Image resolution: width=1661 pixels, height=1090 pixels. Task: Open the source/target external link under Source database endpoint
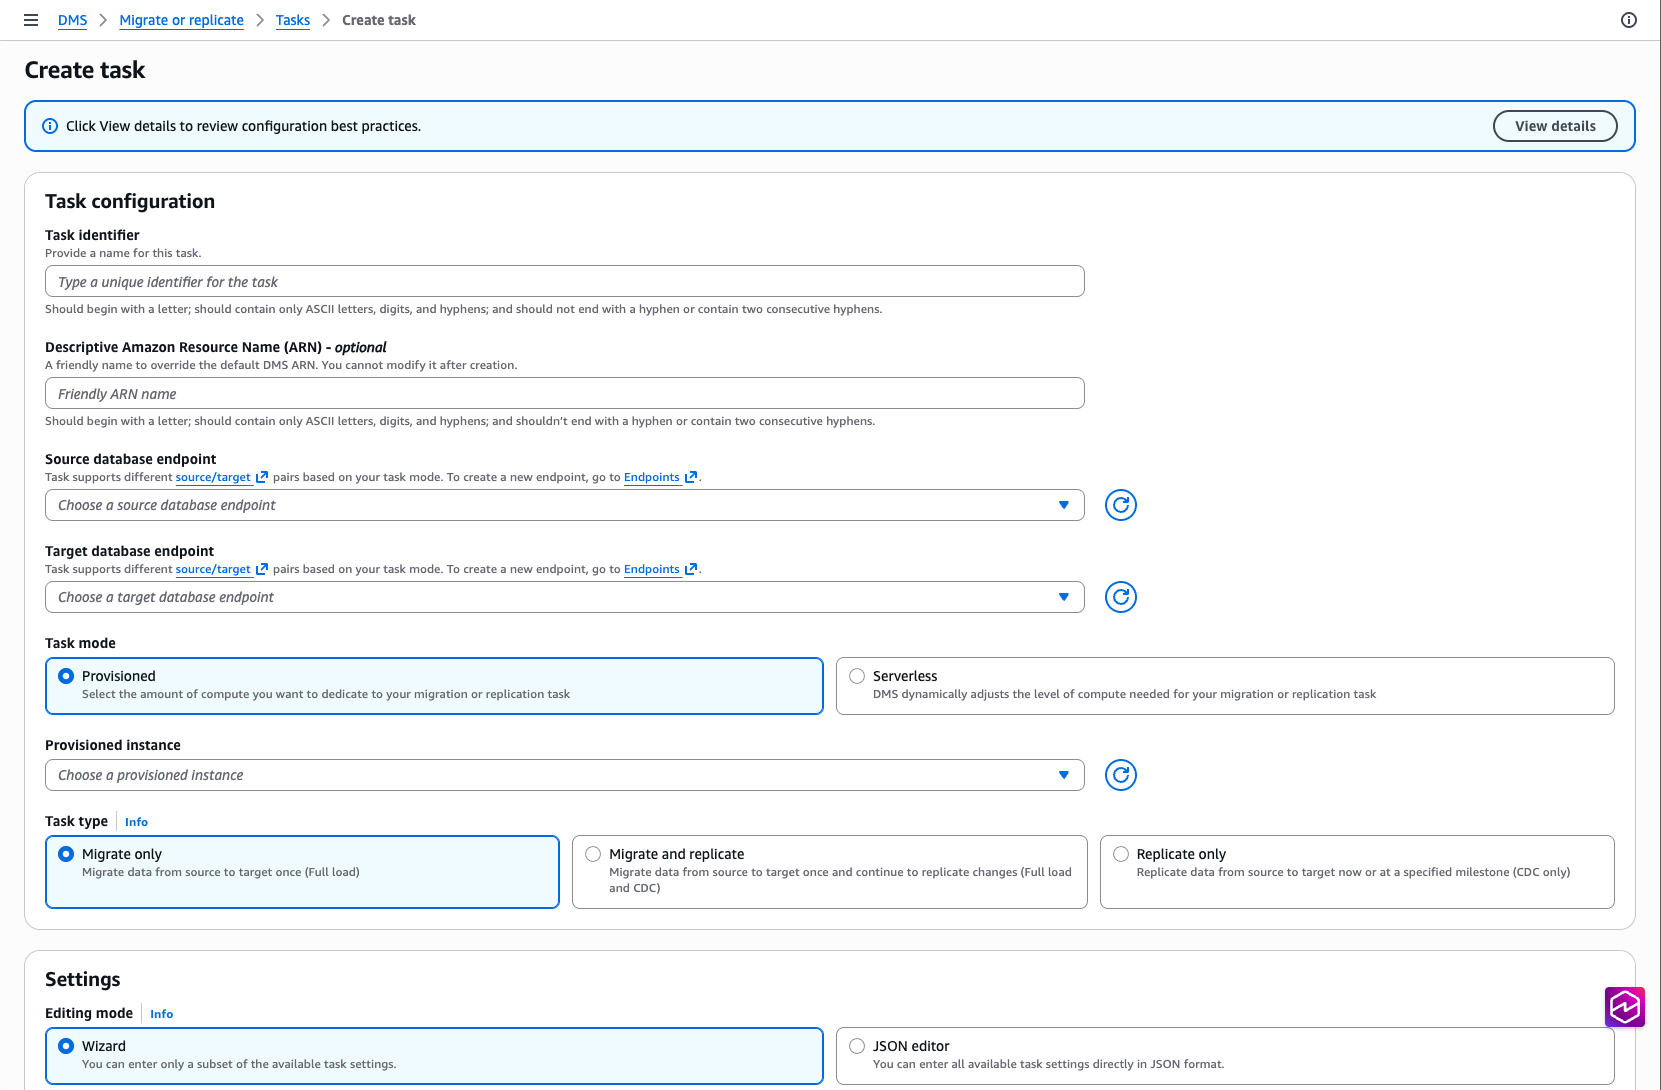[x=212, y=477]
